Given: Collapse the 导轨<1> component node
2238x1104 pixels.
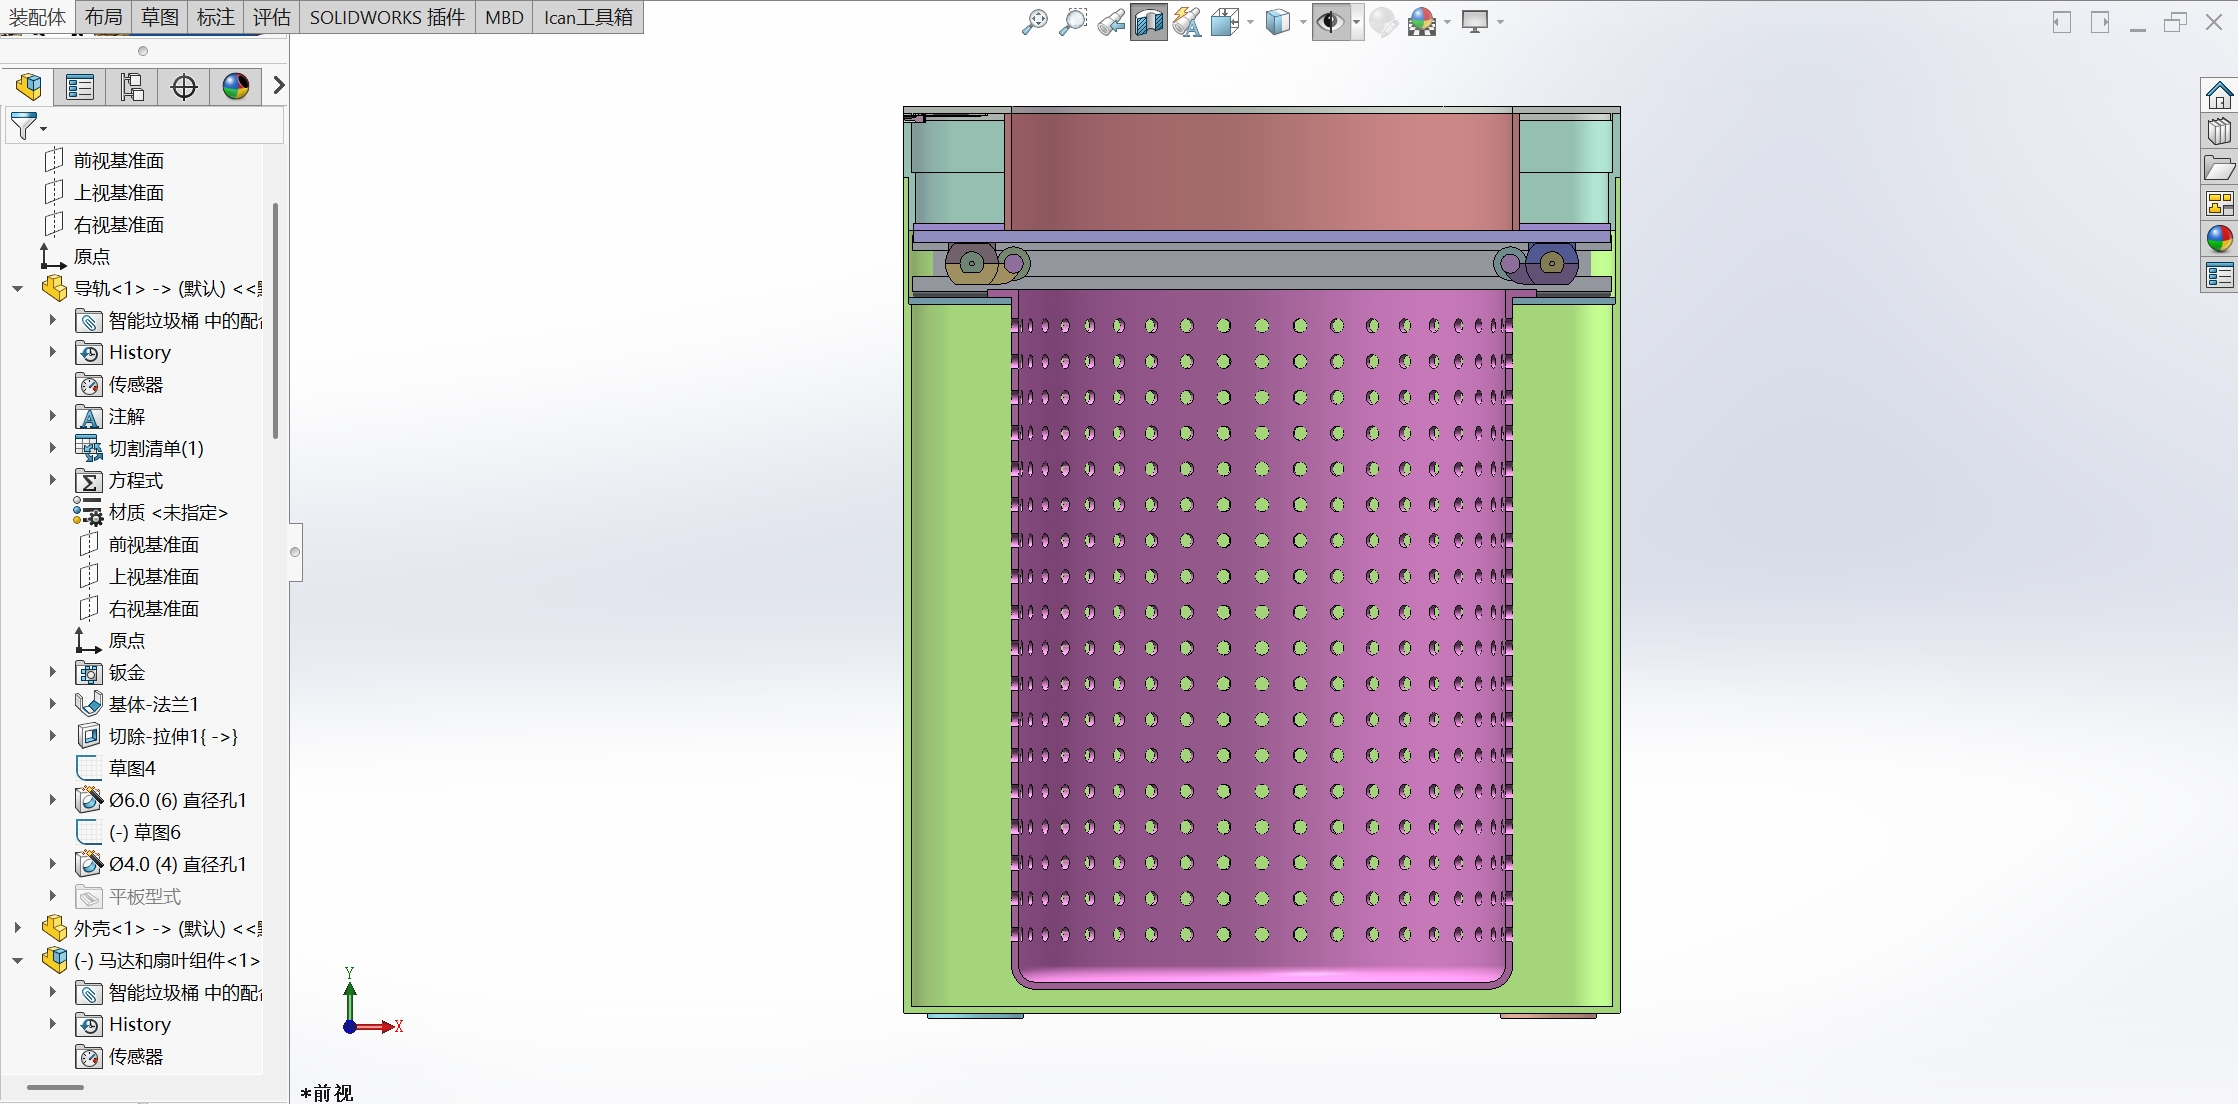Looking at the screenshot, I should (x=18, y=288).
